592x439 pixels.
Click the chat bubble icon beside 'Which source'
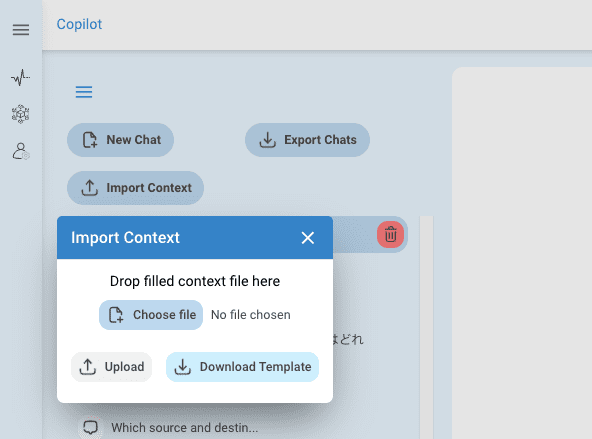click(90, 428)
